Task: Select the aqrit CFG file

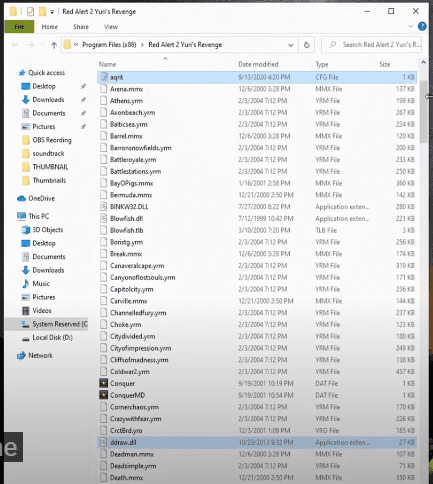Action: point(257,77)
